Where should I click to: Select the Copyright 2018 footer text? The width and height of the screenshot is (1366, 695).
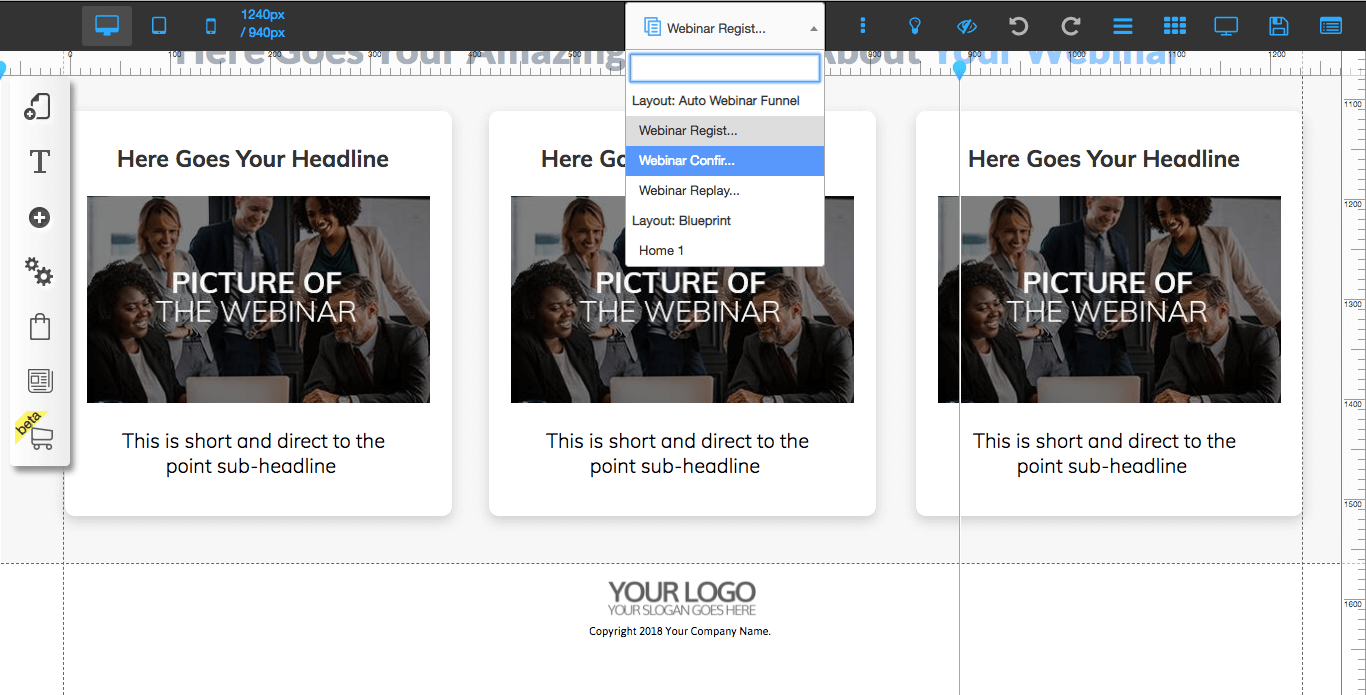pyautogui.click(x=680, y=631)
